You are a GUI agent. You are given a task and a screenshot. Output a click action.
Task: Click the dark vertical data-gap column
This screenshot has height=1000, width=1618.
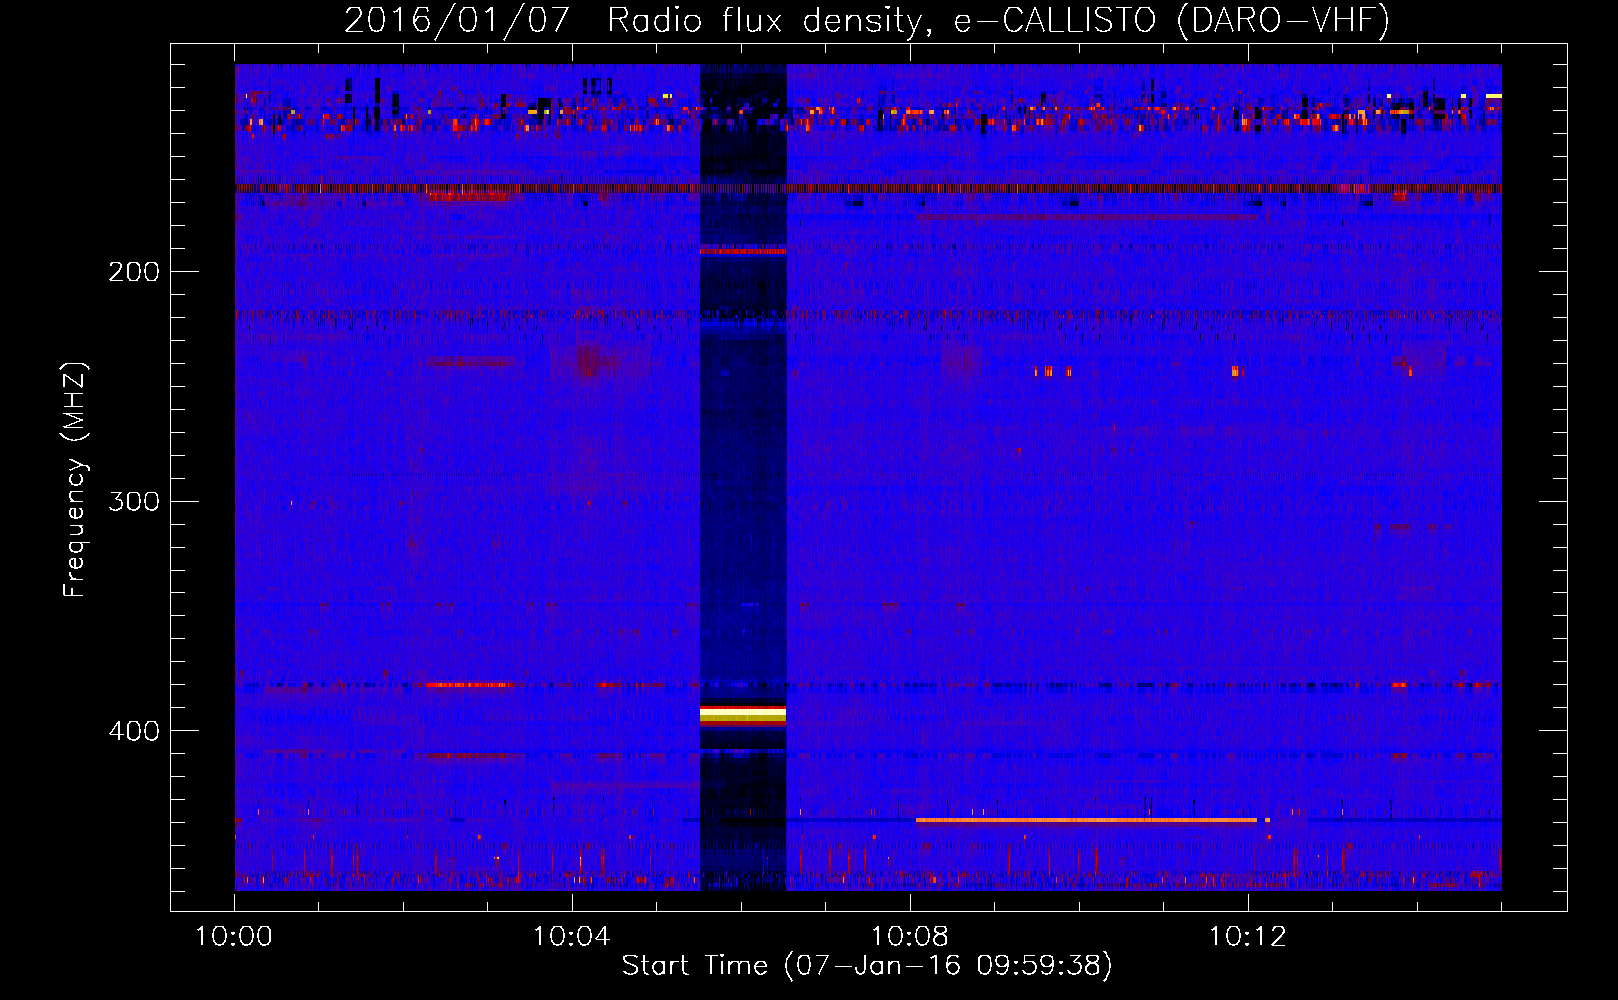(x=743, y=477)
